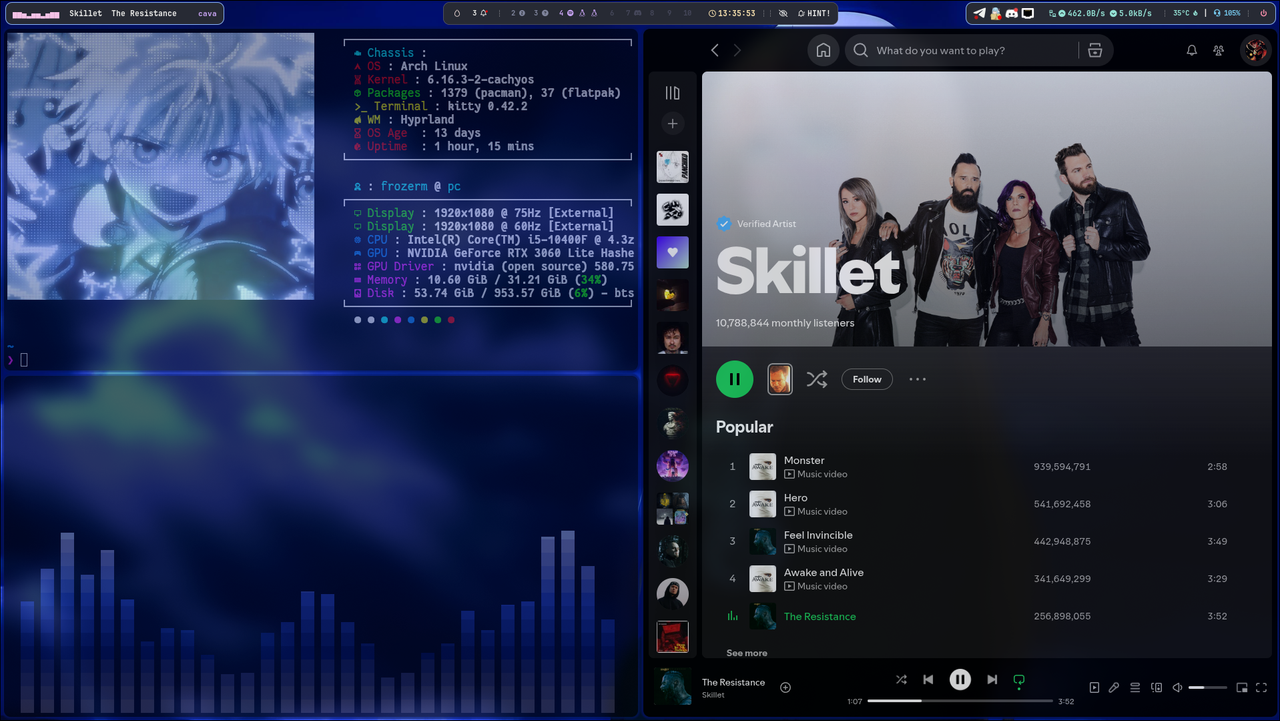Open the Friend Activity icon
The image size is (1280, 721).
click(x=1219, y=50)
